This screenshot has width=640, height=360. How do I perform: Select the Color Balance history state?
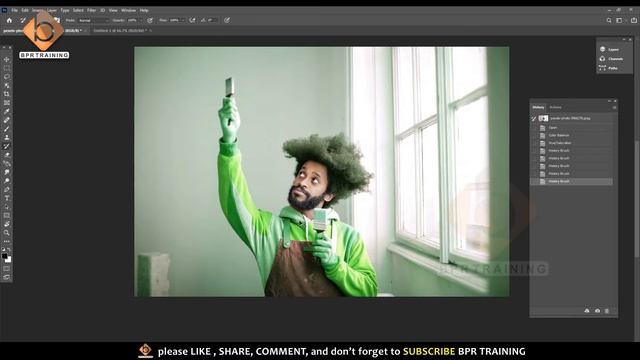tap(571, 135)
